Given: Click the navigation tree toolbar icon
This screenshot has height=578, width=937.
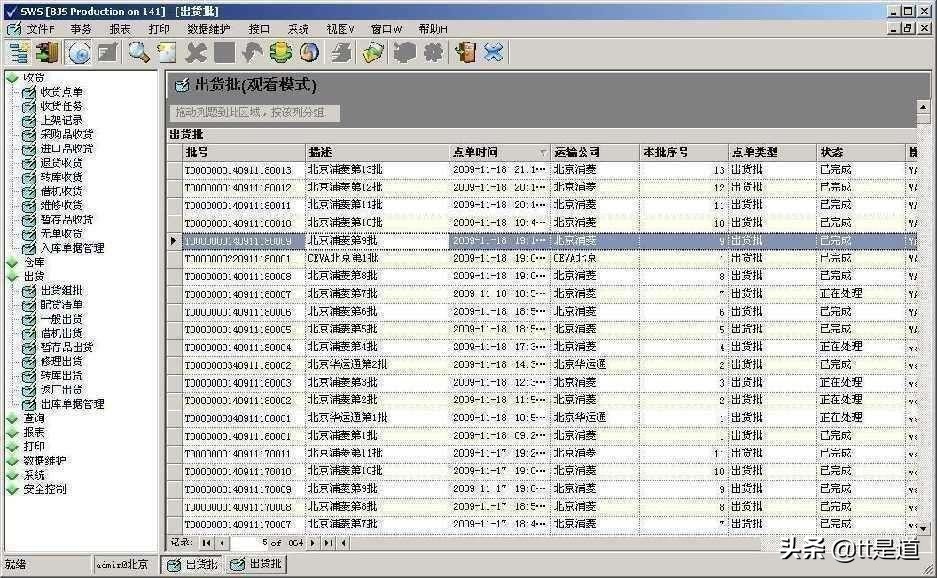Looking at the screenshot, I should point(19,53).
